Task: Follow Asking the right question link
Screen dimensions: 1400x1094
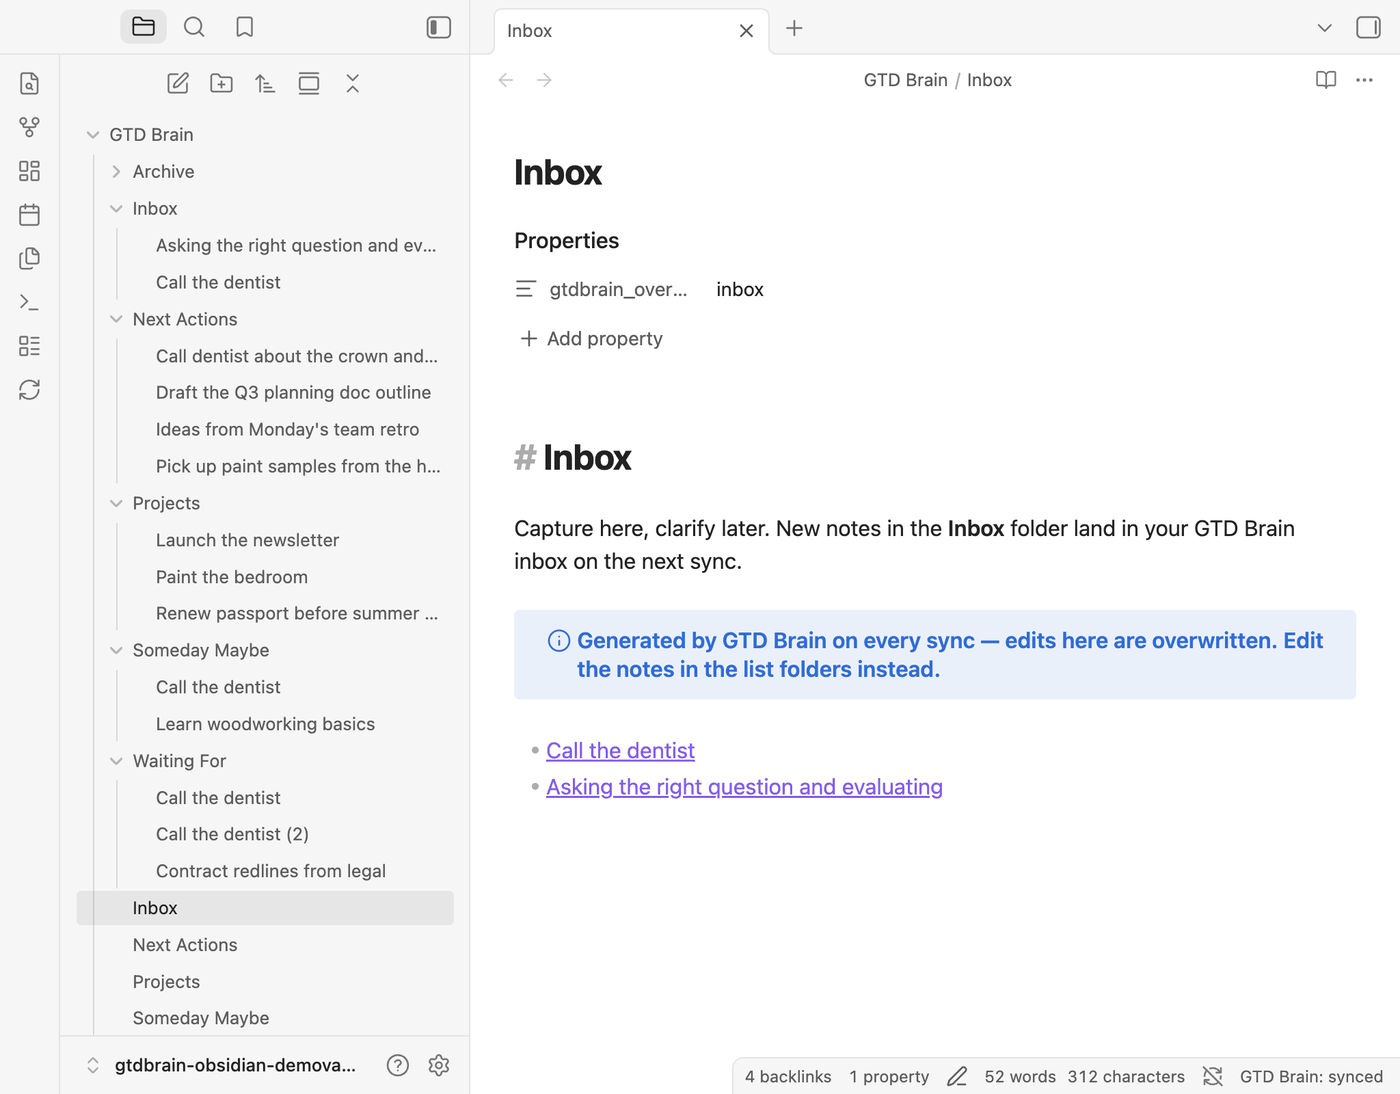Action: 744,787
